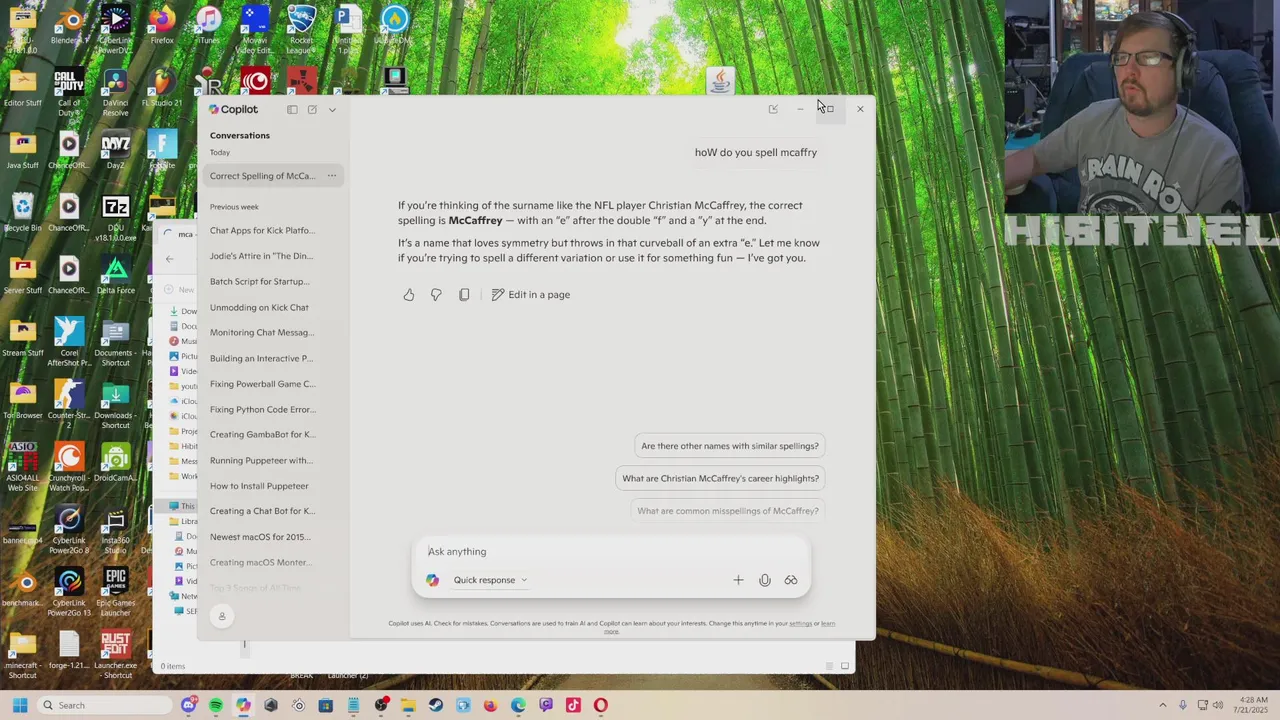Viewport: 1280px width, 720px height.
Task: Open the settings link in disclaimer
Action: 800,623
